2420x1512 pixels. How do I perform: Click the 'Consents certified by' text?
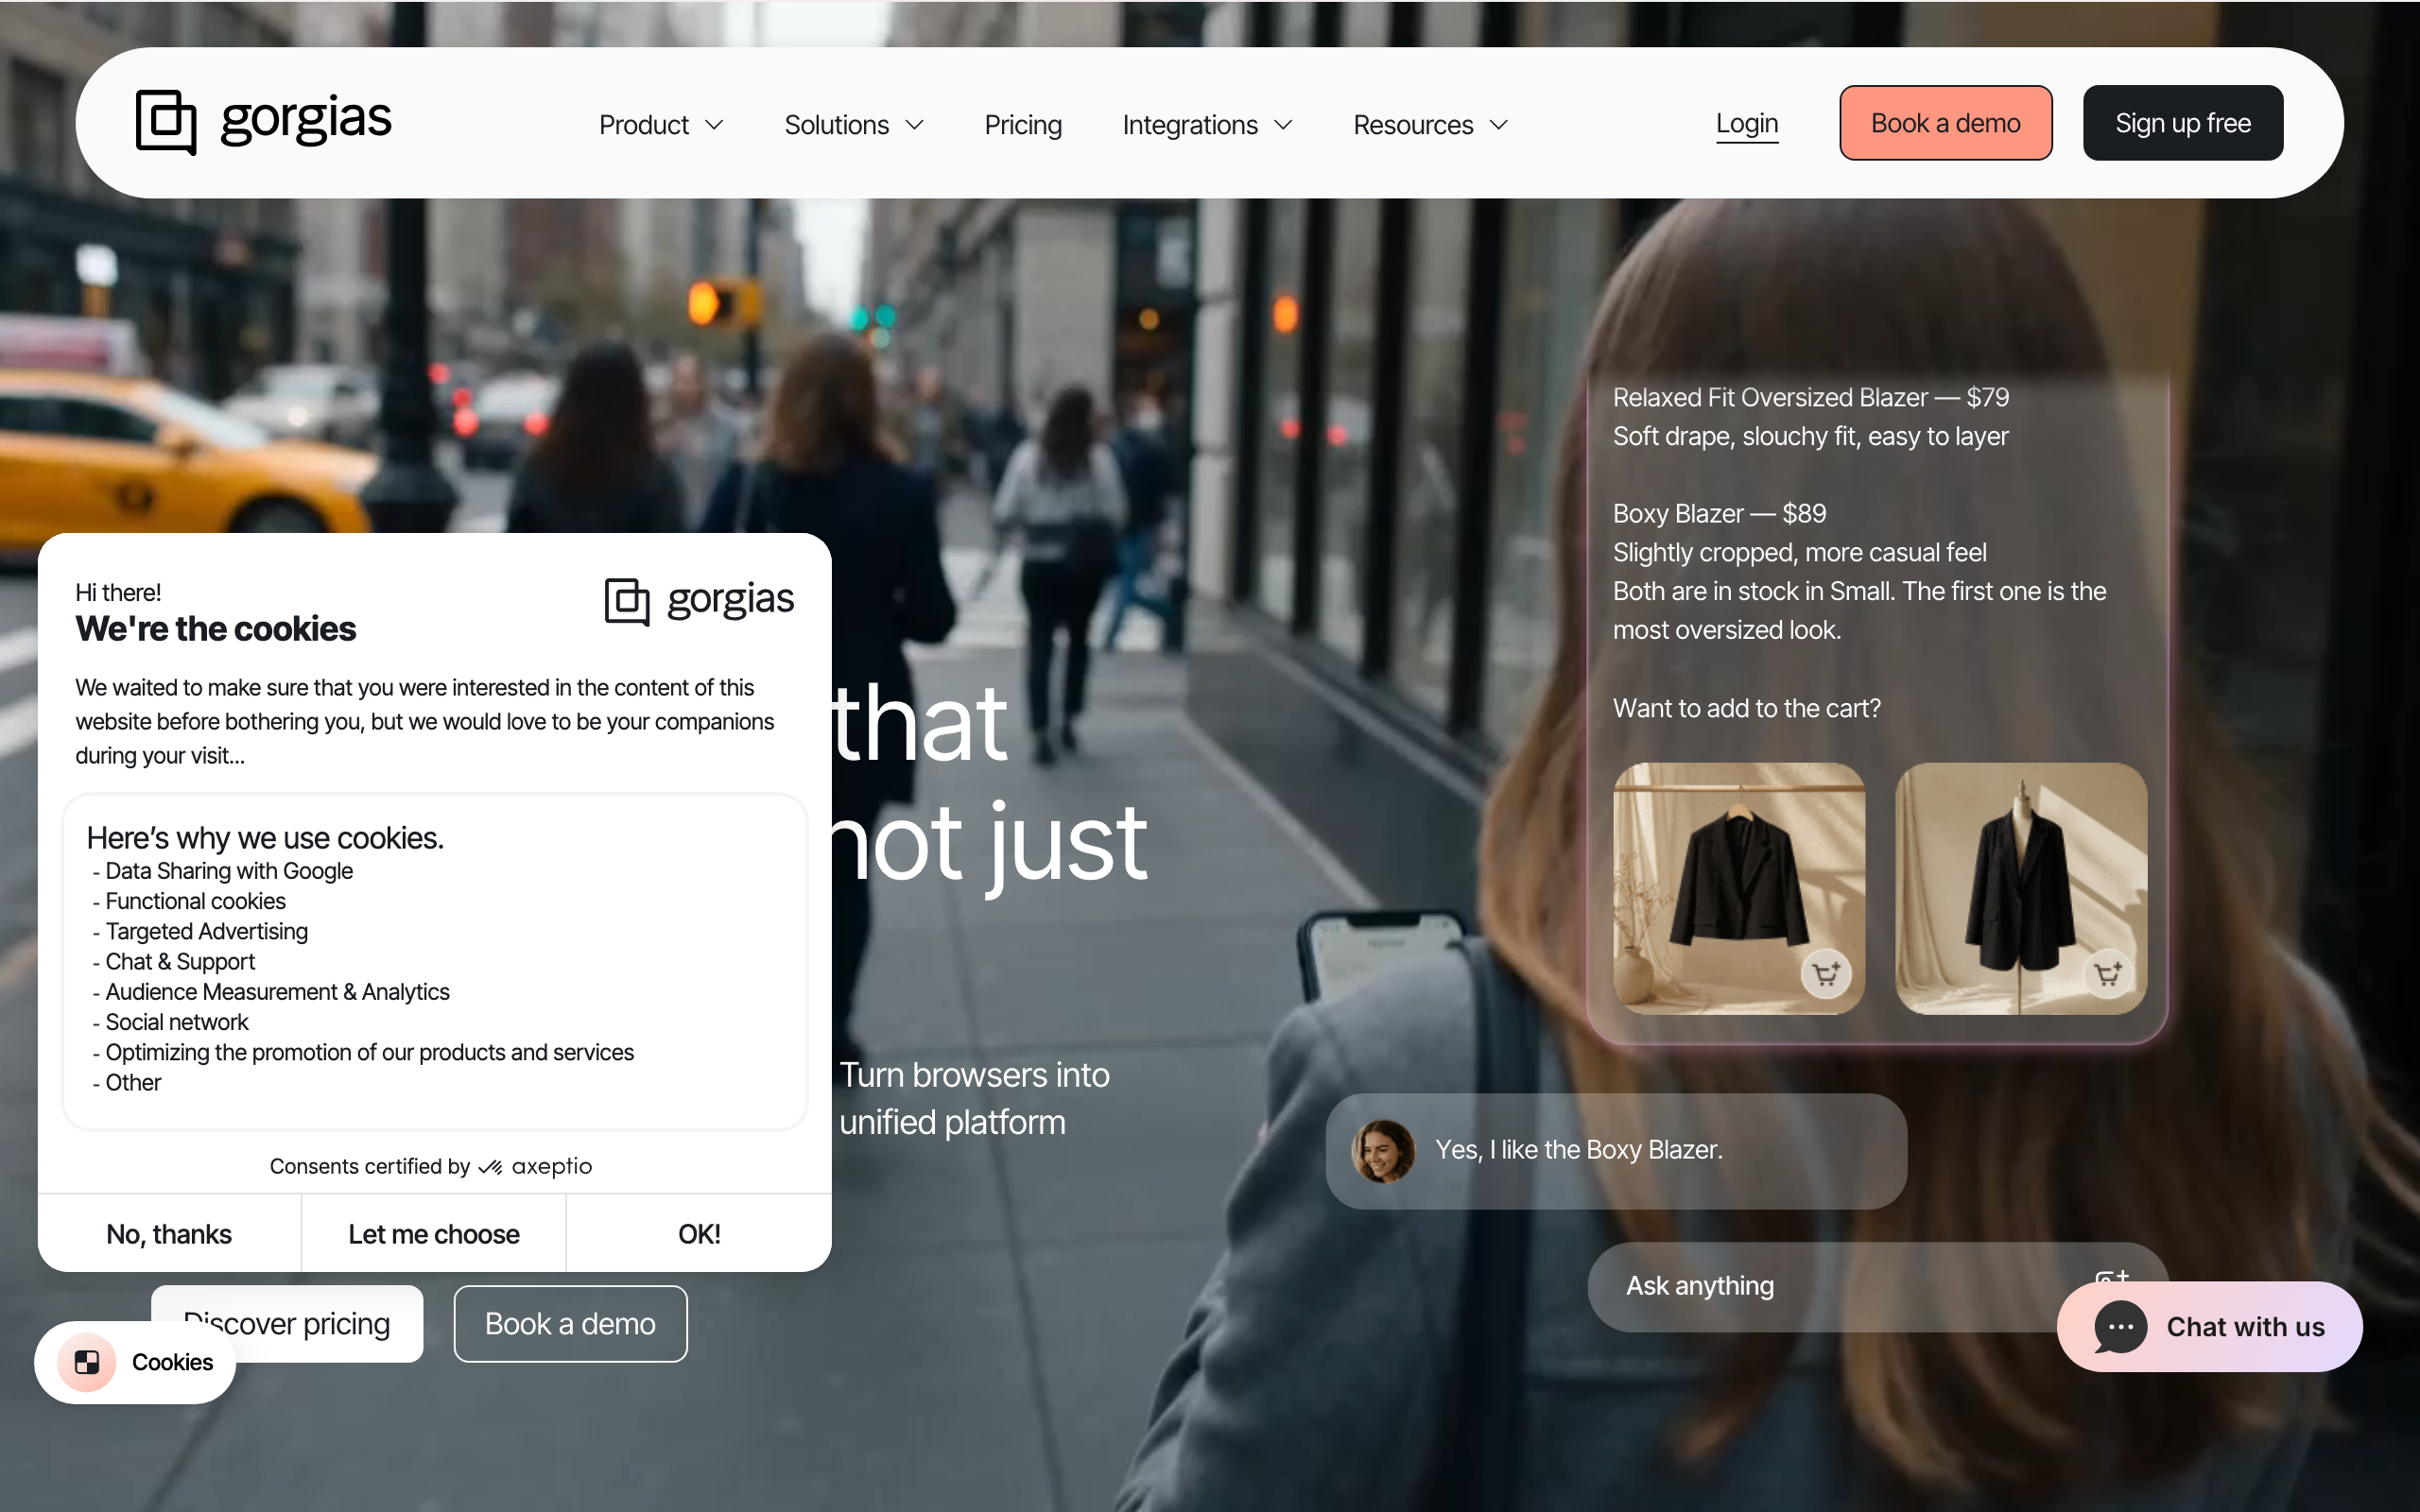[x=369, y=1166]
